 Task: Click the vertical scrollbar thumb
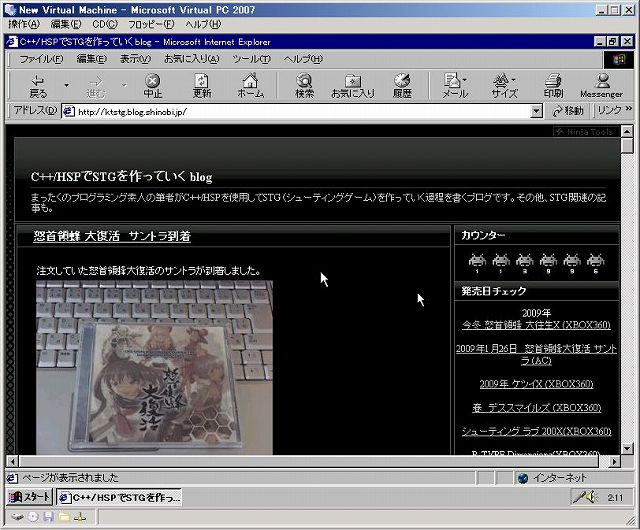click(x=627, y=145)
